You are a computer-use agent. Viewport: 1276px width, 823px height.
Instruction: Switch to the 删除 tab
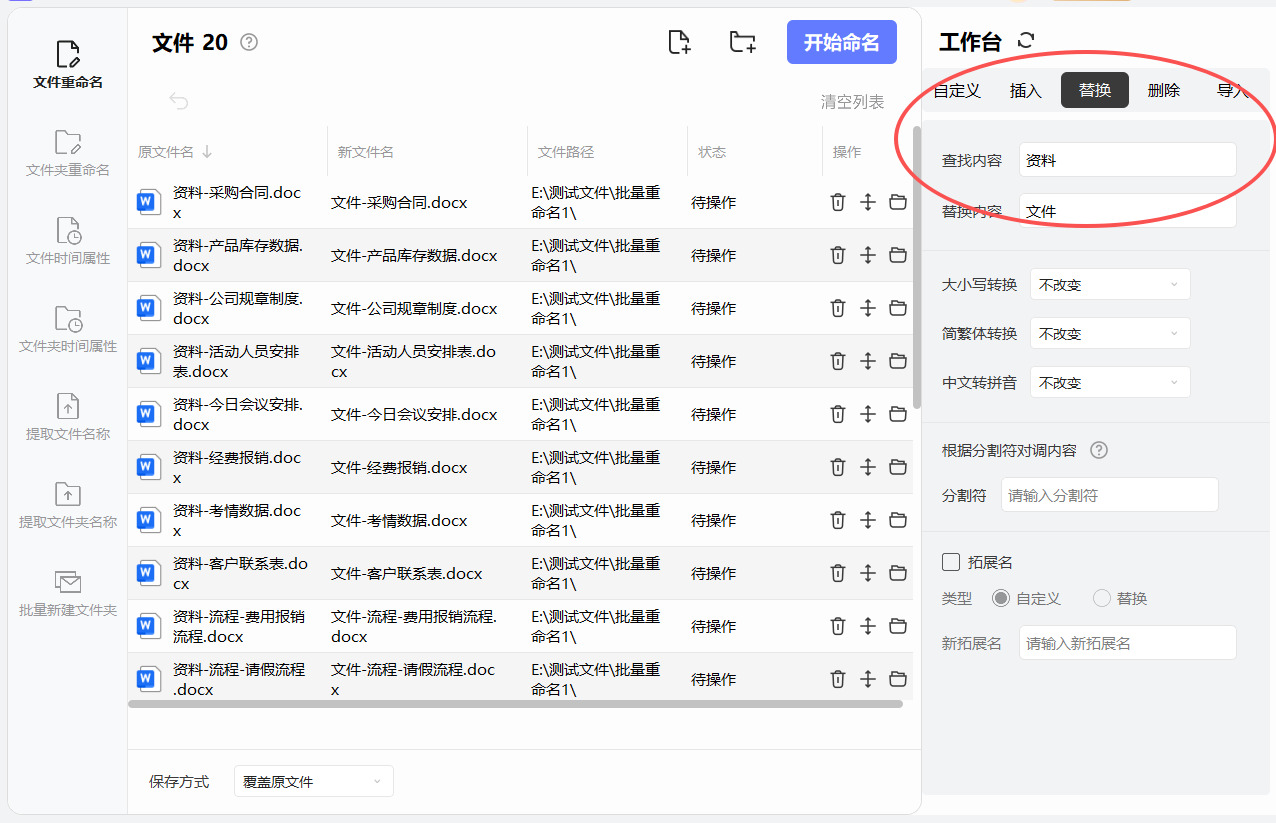point(1164,90)
